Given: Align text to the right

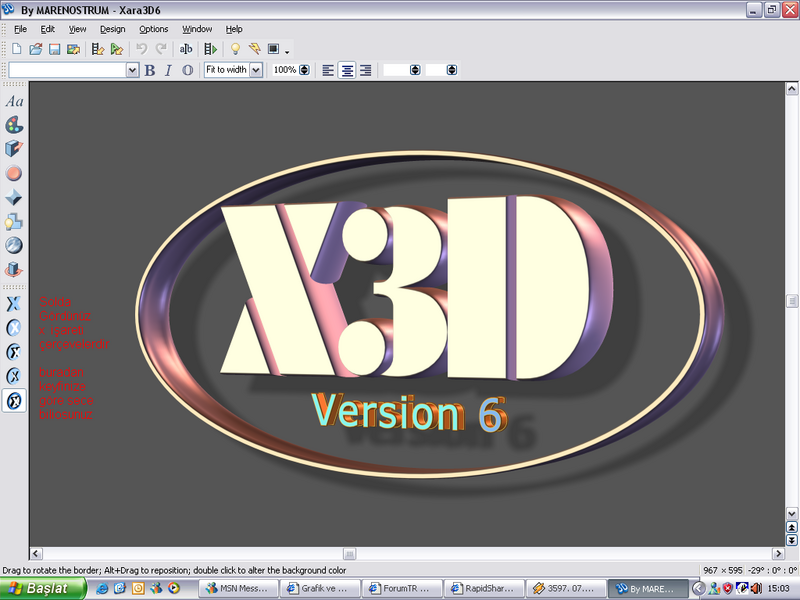Looking at the screenshot, I should click(x=365, y=70).
